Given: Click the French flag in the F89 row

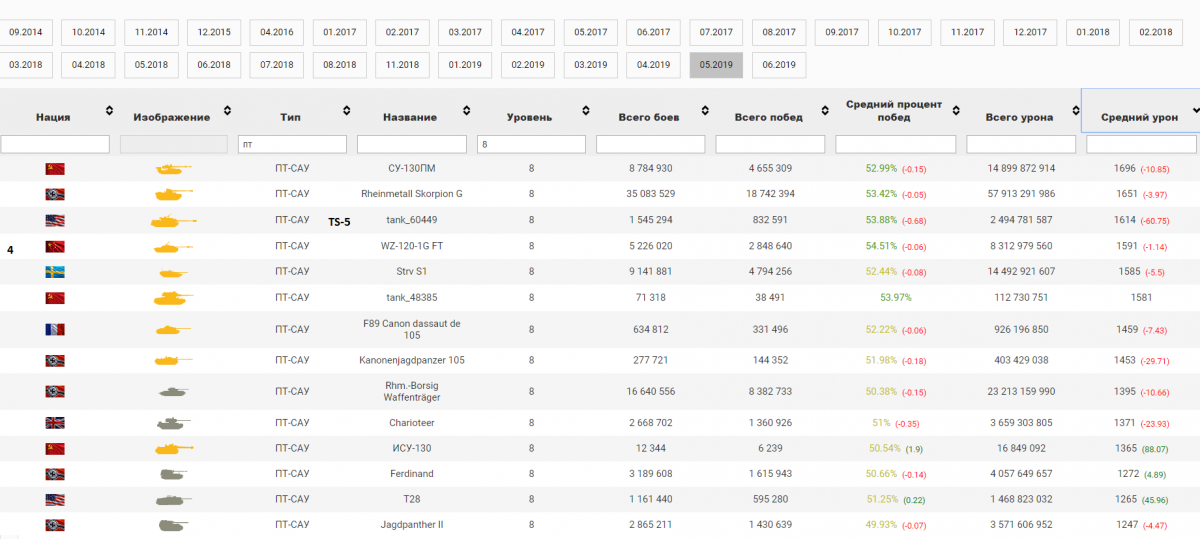Looking at the screenshot, I should (x=55, y=330).
